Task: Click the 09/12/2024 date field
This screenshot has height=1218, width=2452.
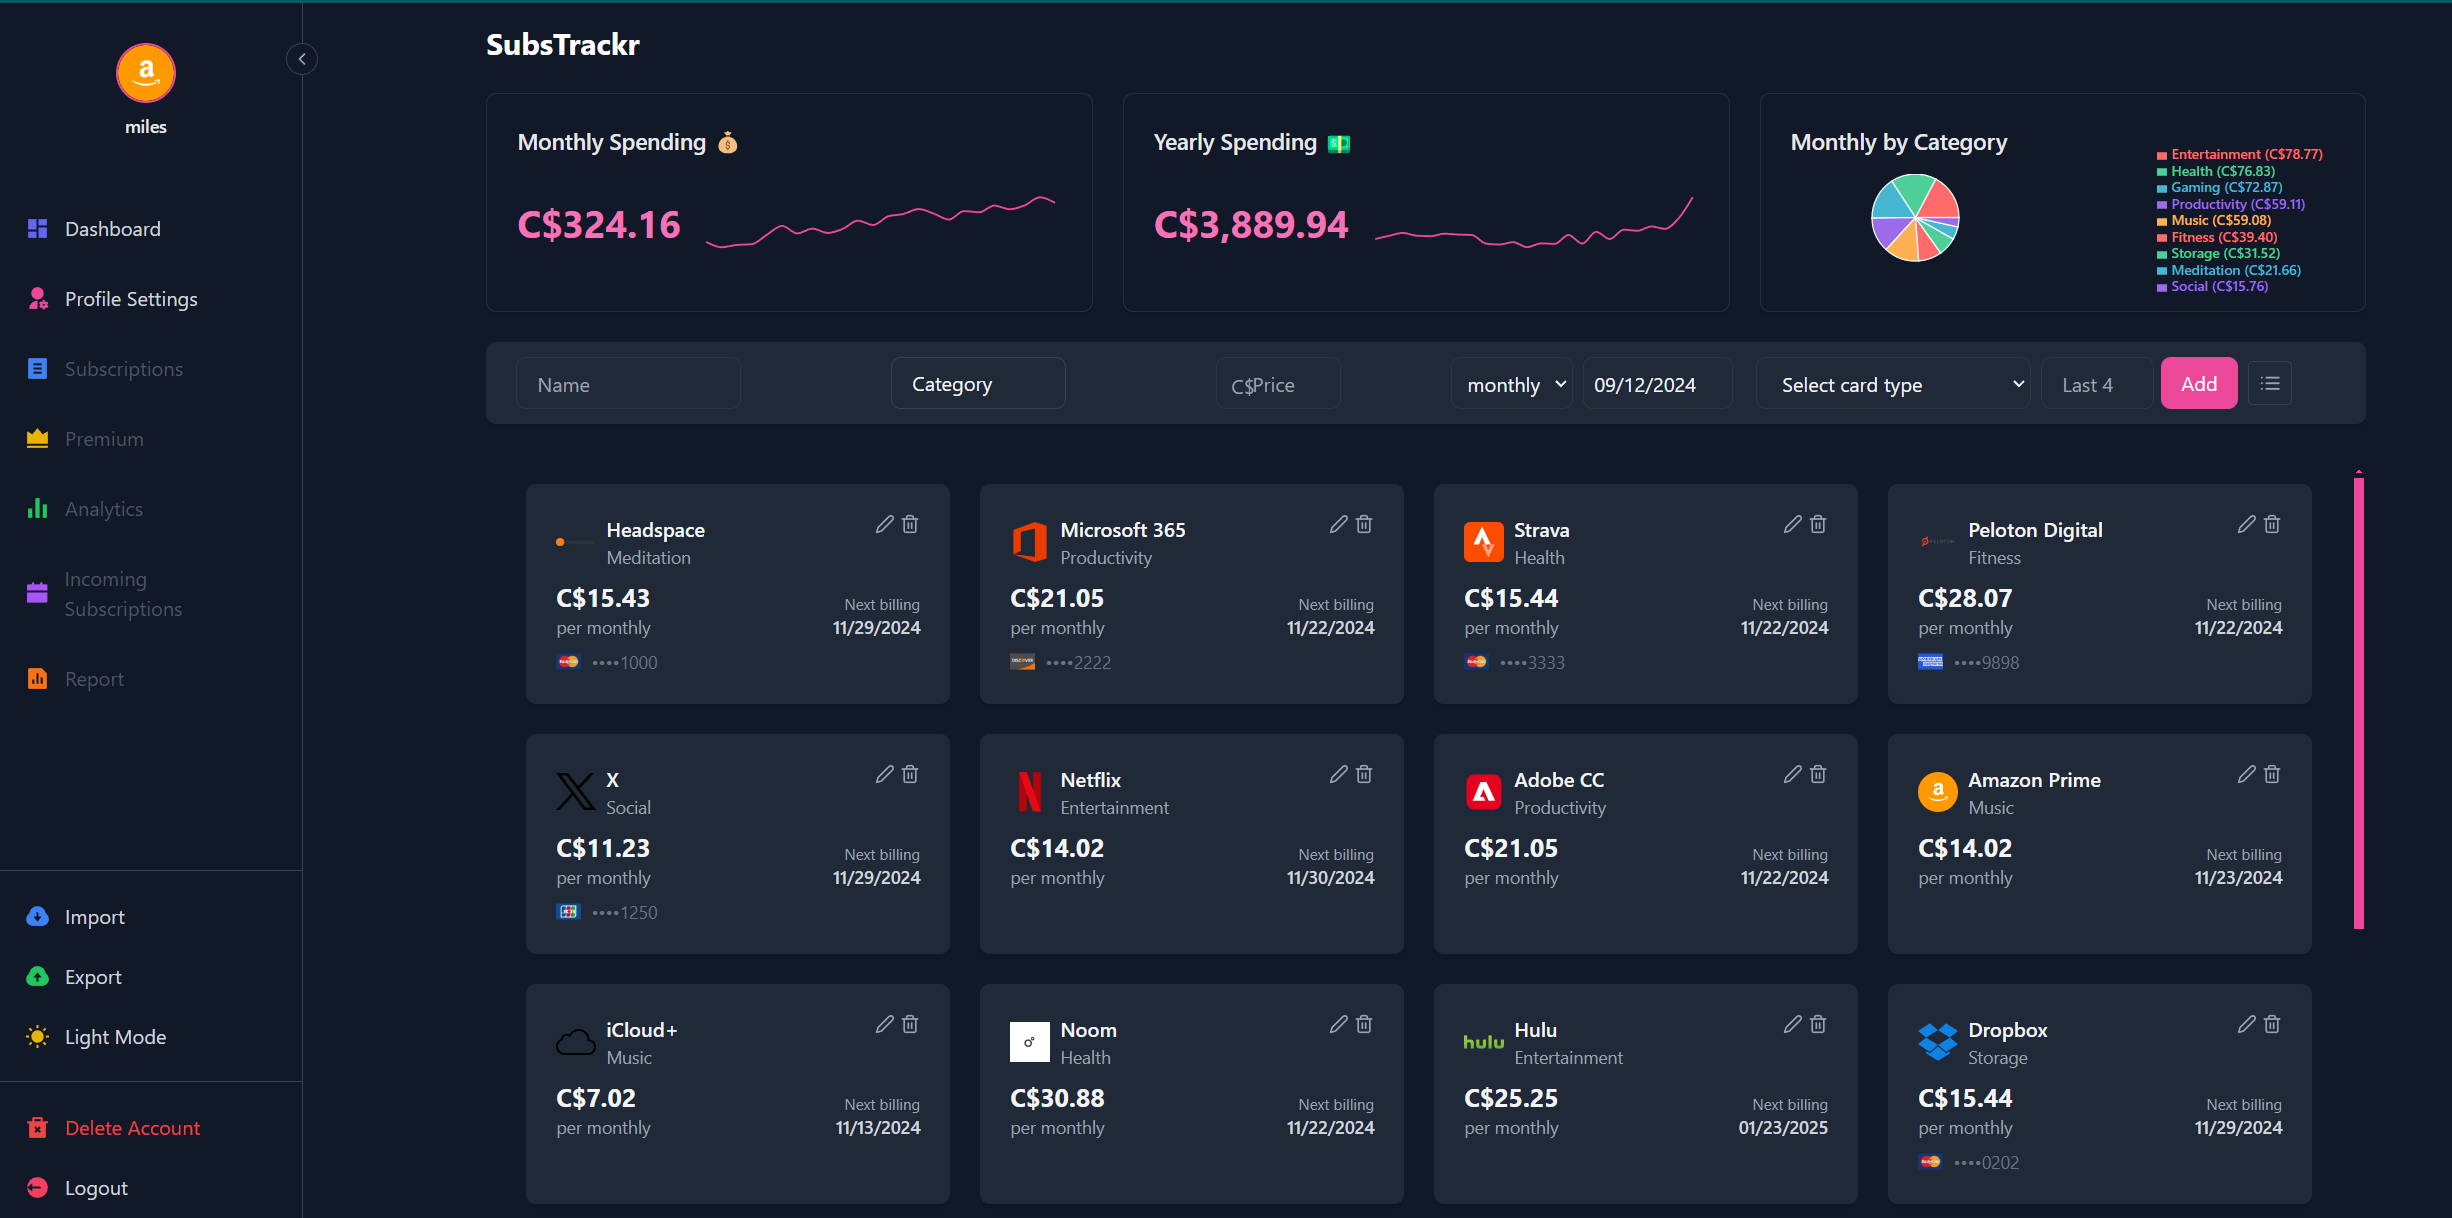Action: (x=1657, y=384)
